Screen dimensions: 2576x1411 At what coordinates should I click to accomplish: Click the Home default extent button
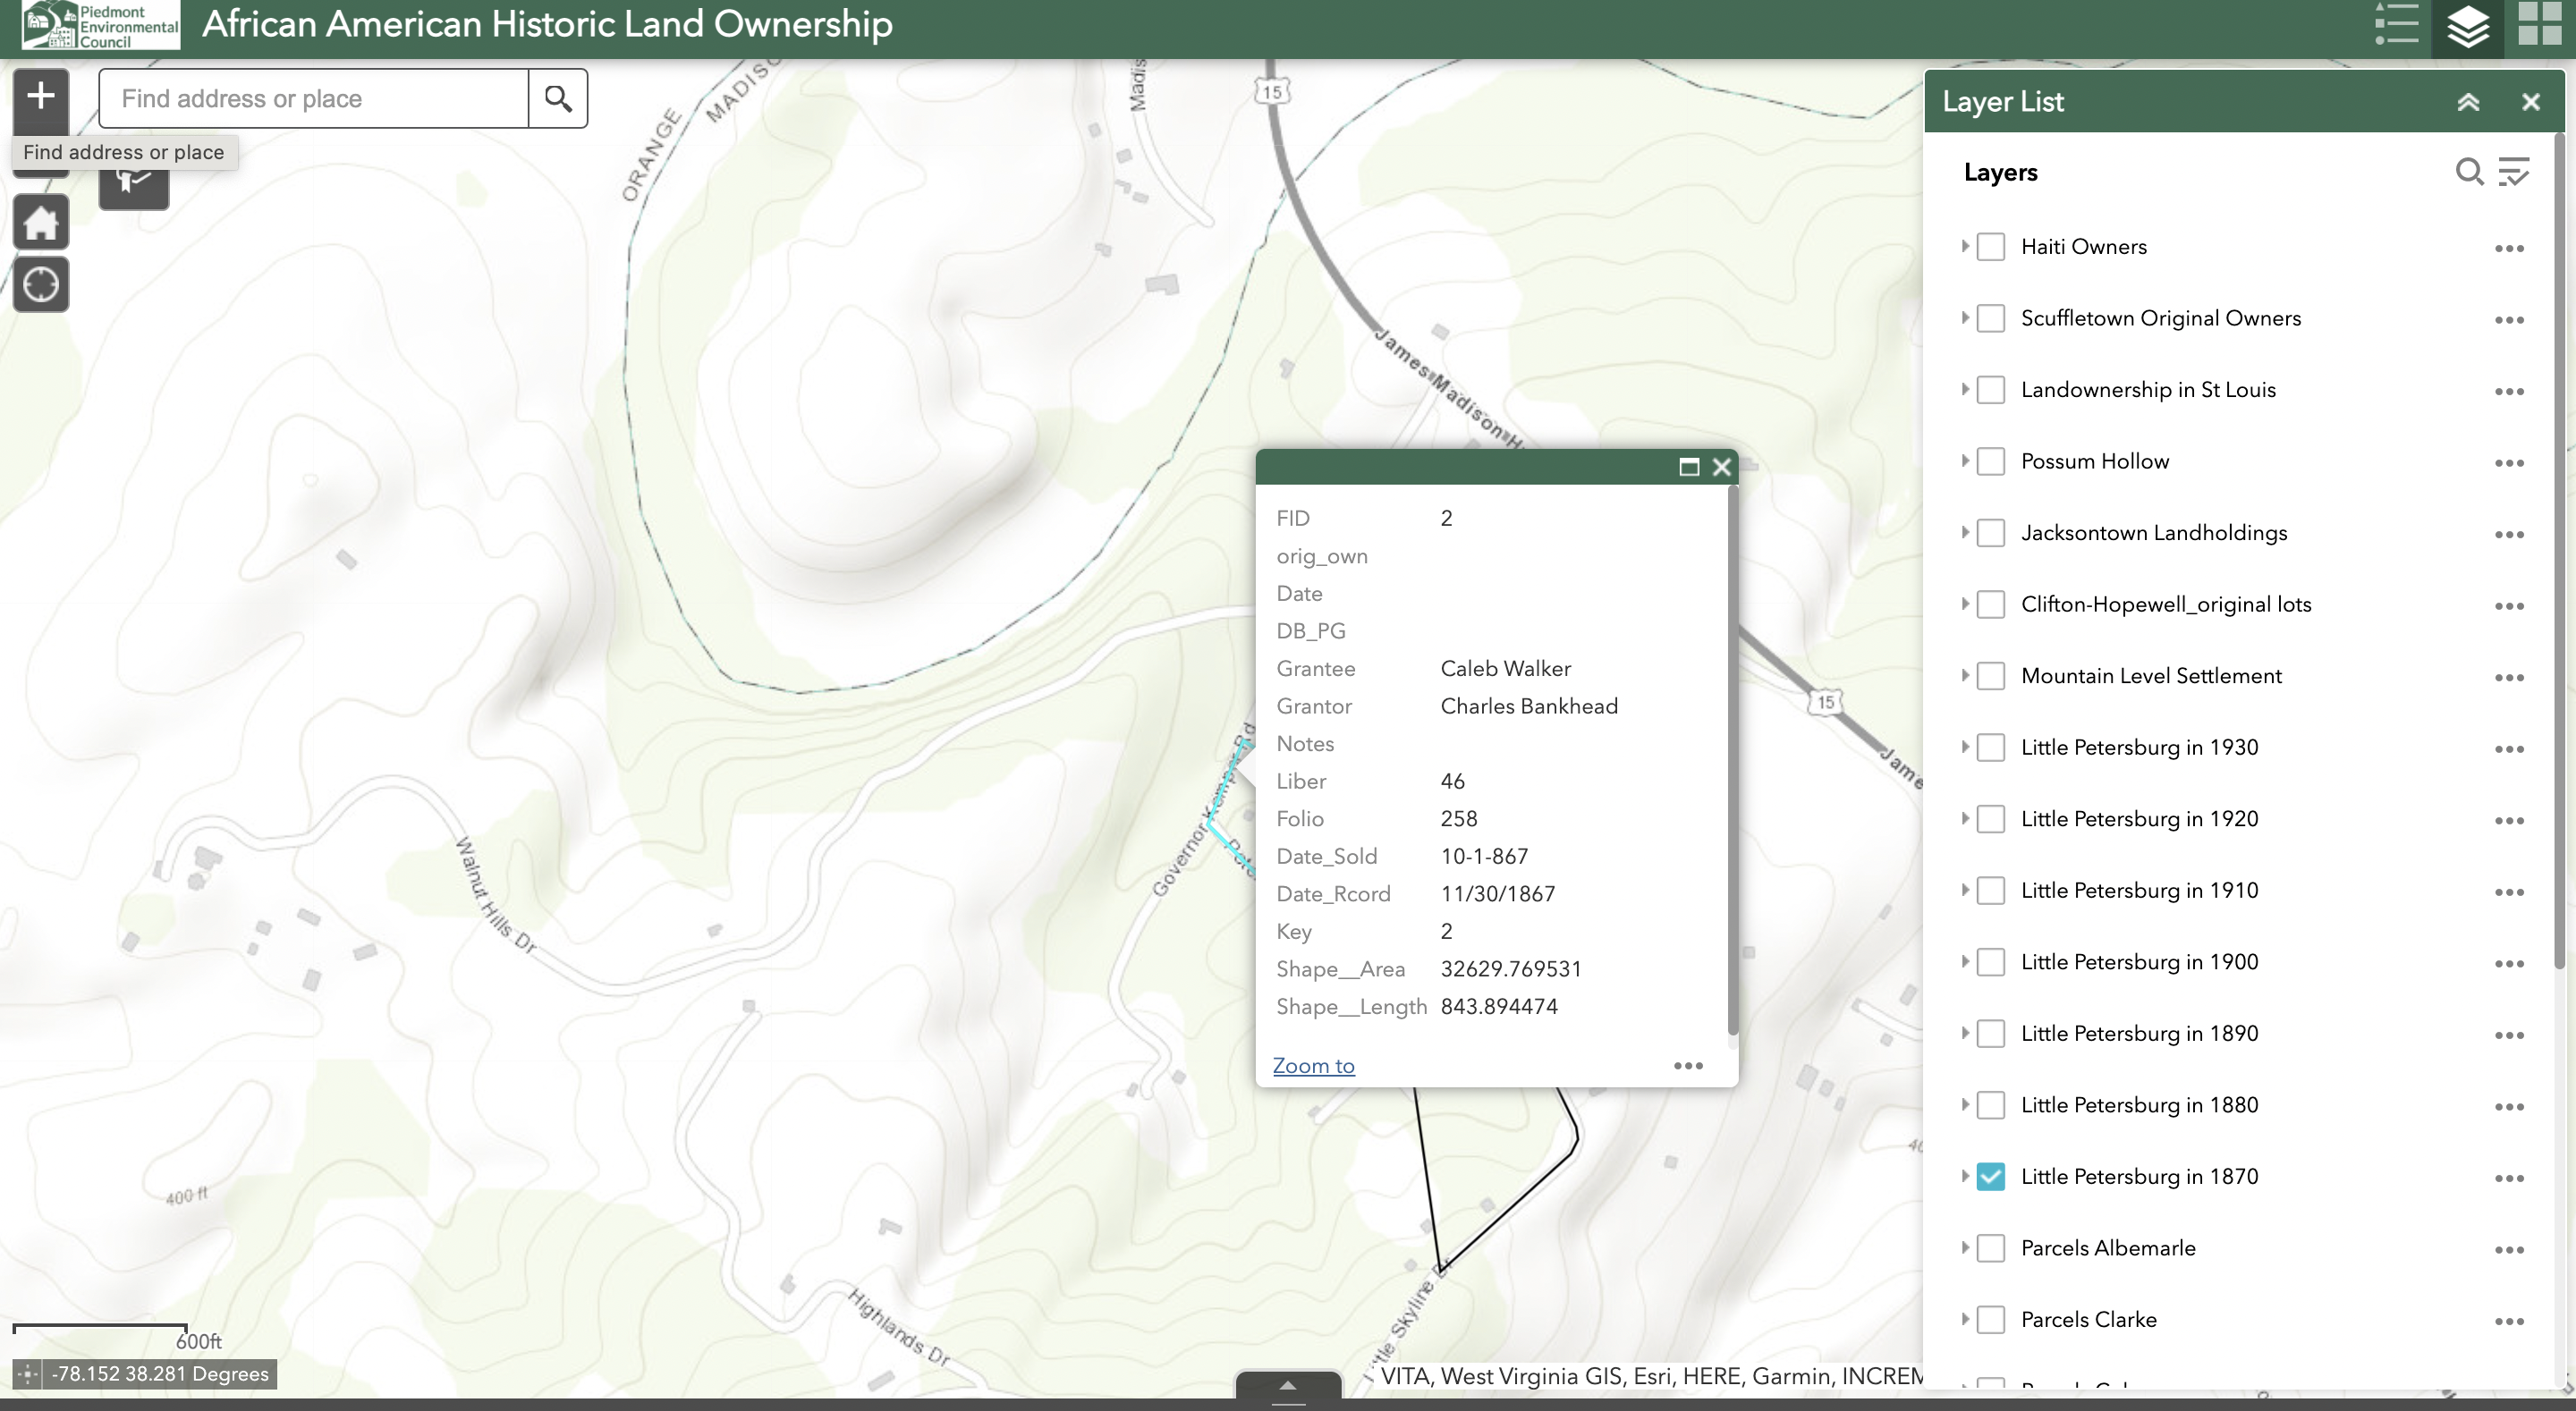click(41, 222)
